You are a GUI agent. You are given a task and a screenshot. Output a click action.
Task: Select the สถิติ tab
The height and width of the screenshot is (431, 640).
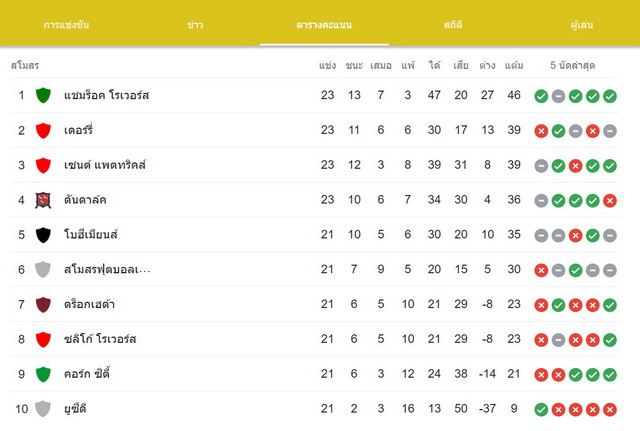tap(453, 24)
